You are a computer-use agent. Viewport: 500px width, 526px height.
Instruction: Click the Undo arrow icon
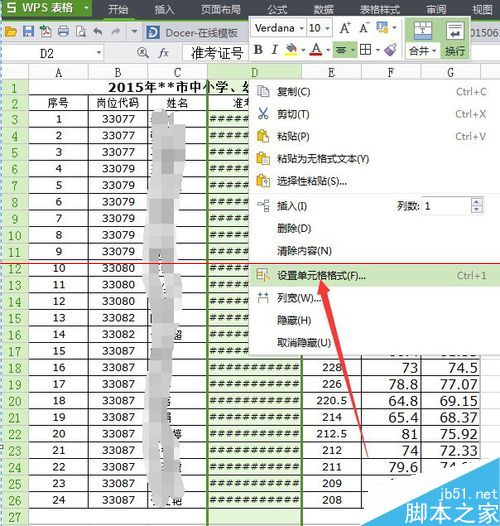98,32
